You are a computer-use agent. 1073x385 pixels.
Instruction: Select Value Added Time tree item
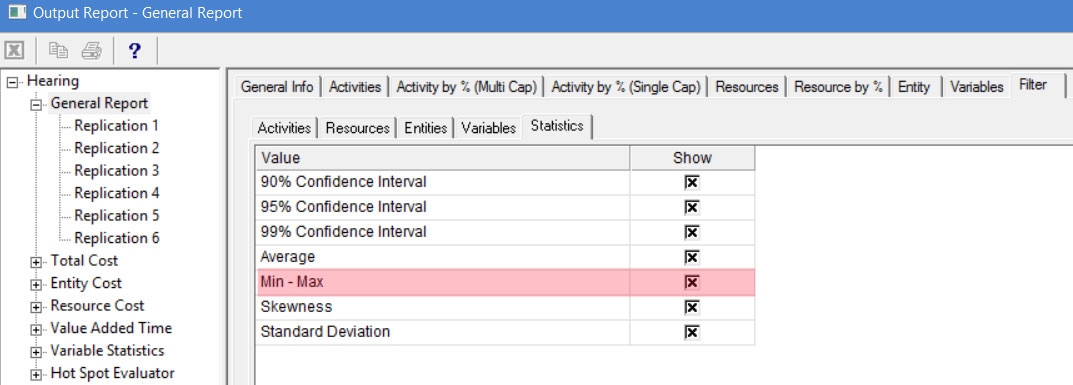pos(111,328)
